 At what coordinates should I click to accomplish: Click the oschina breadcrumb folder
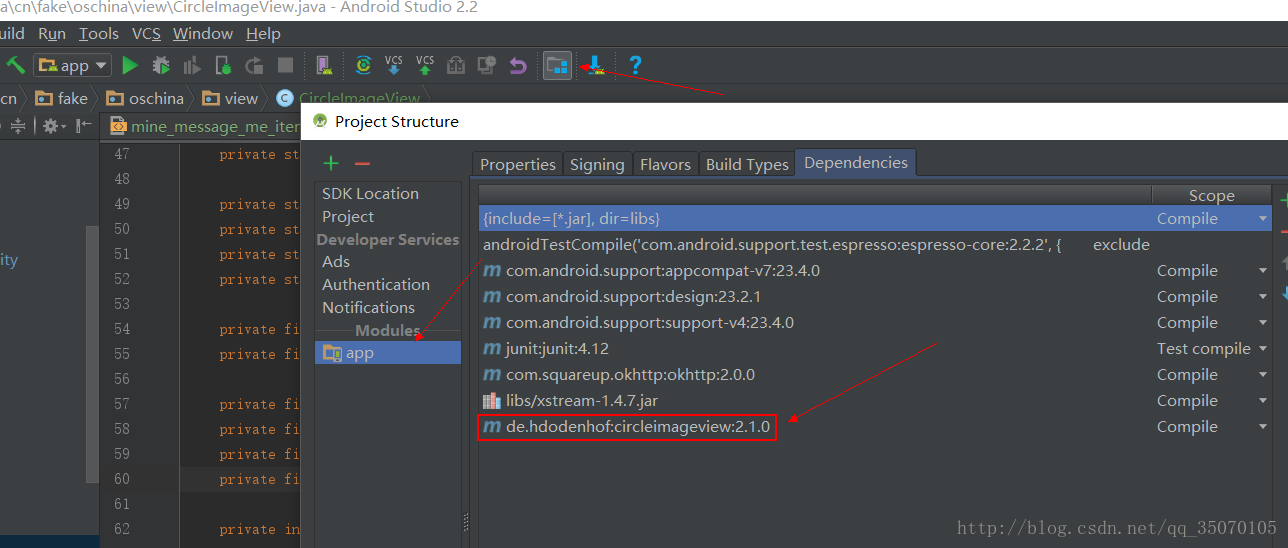(145, 98)
